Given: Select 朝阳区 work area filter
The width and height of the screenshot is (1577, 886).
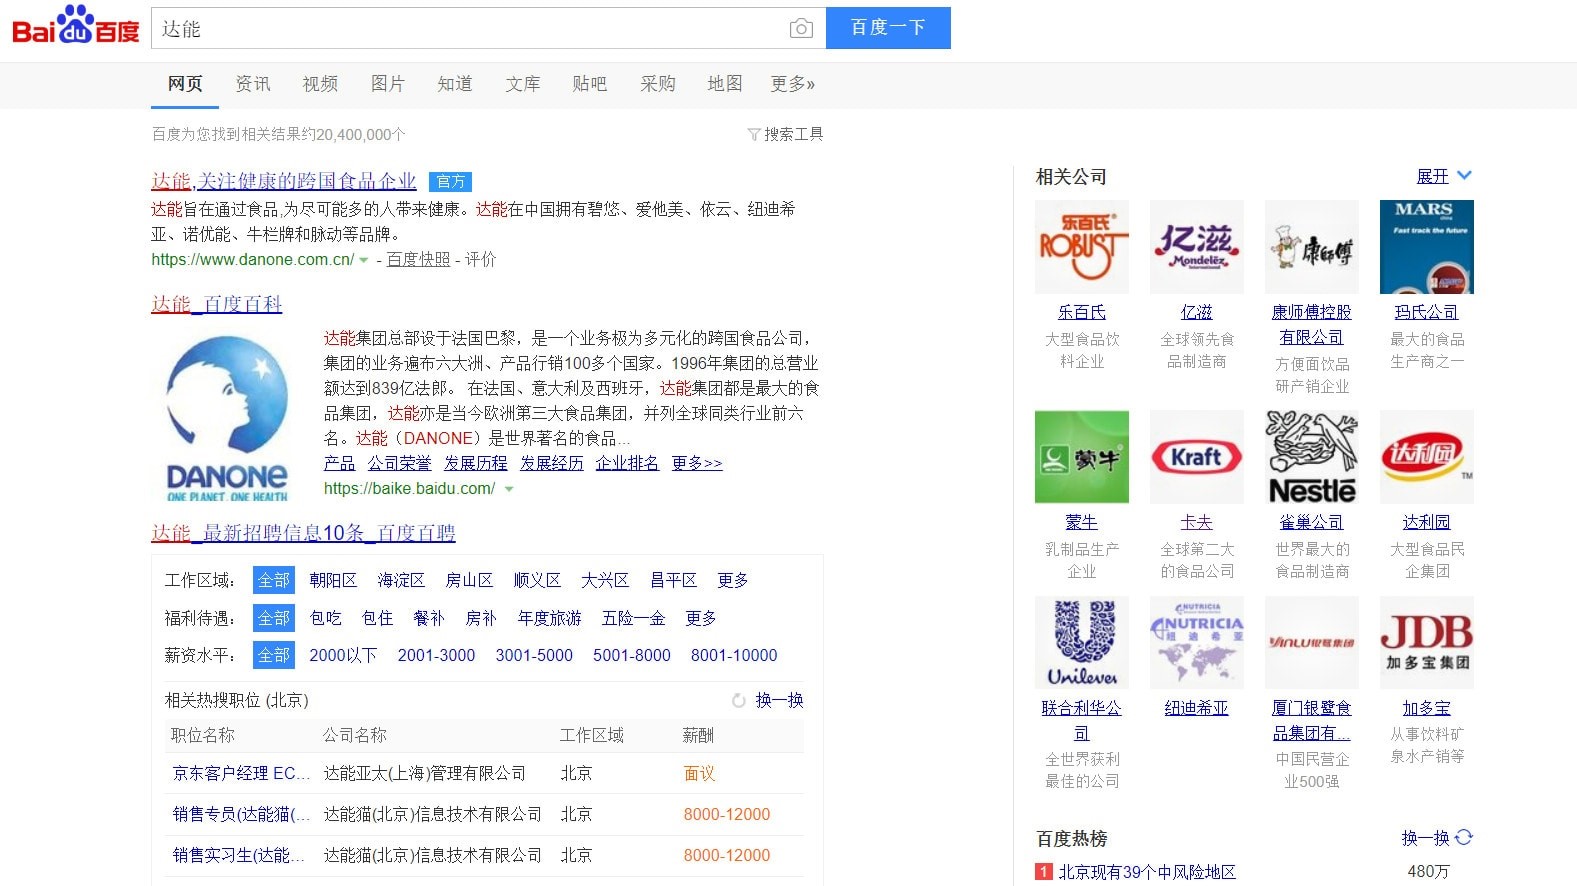Looking at the screenshot, I should (333, 580).
